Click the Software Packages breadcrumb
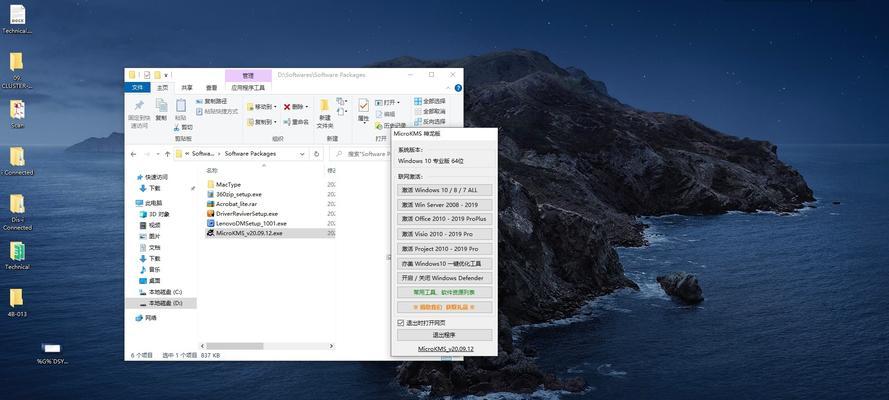 click(x=250, y=154)
